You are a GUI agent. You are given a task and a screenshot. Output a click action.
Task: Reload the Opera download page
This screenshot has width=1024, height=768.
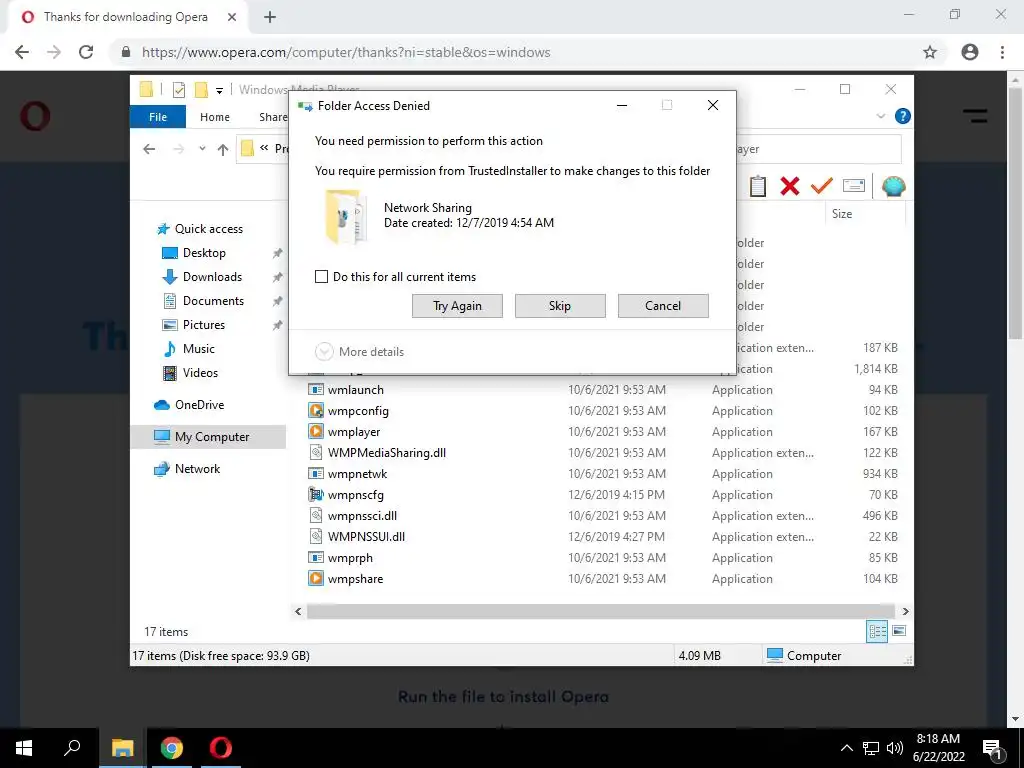point(86,52)
